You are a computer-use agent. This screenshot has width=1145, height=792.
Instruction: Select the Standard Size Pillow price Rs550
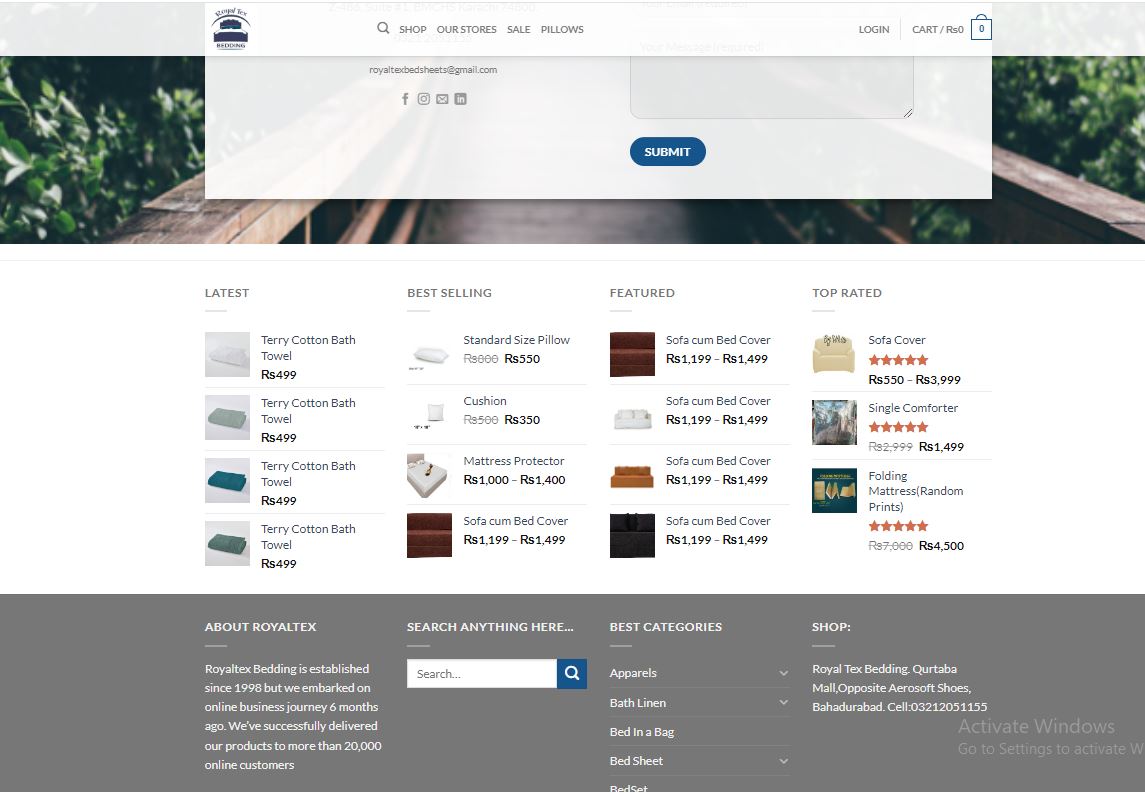coord(522,358)
